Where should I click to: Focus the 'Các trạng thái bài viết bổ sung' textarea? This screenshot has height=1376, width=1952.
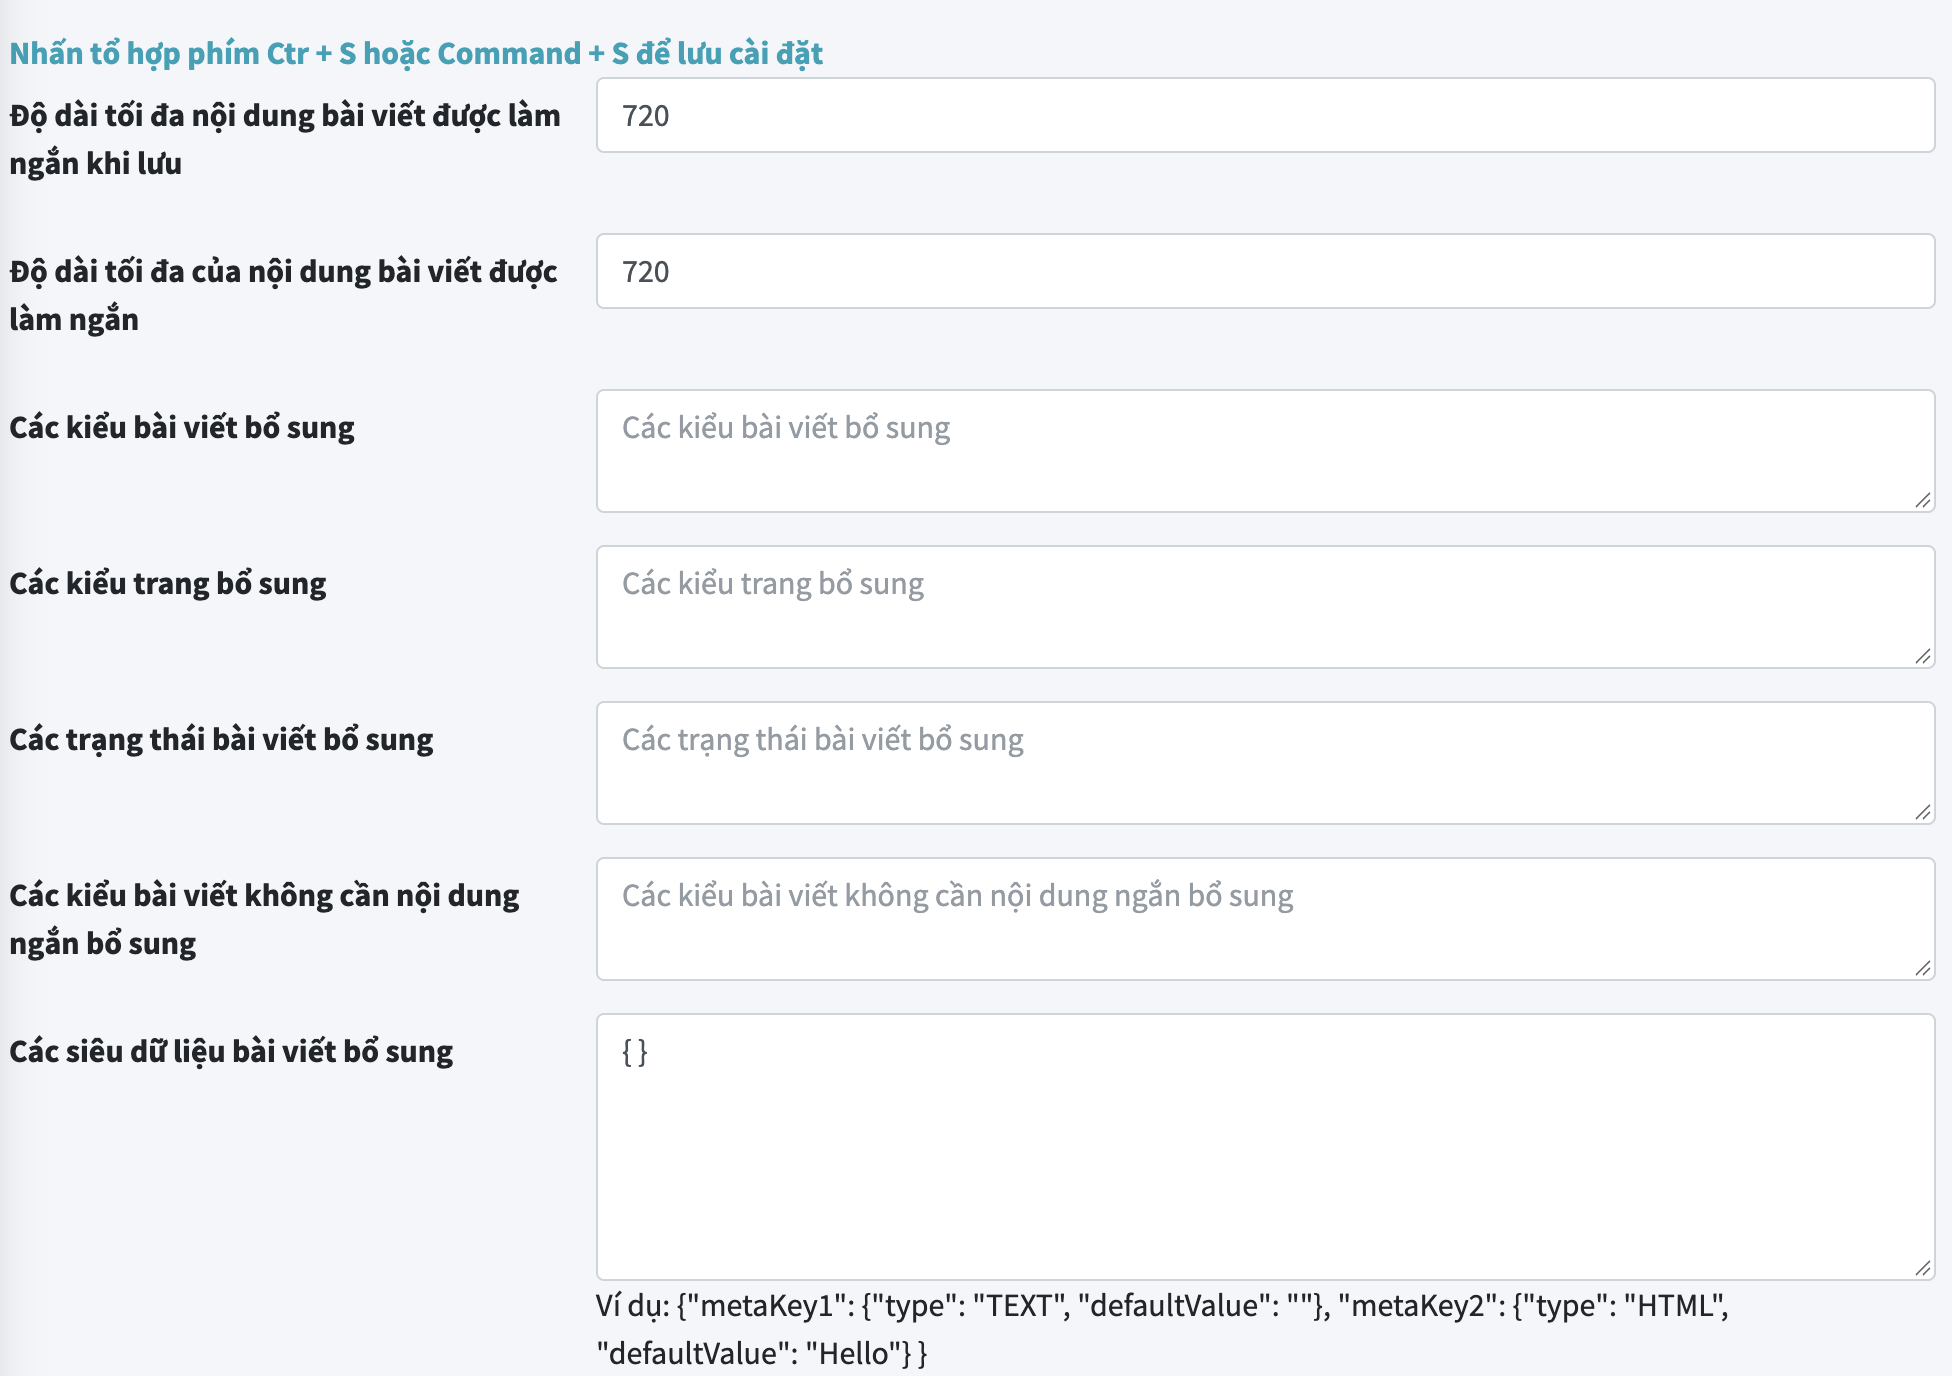(x=1265, y=763)
